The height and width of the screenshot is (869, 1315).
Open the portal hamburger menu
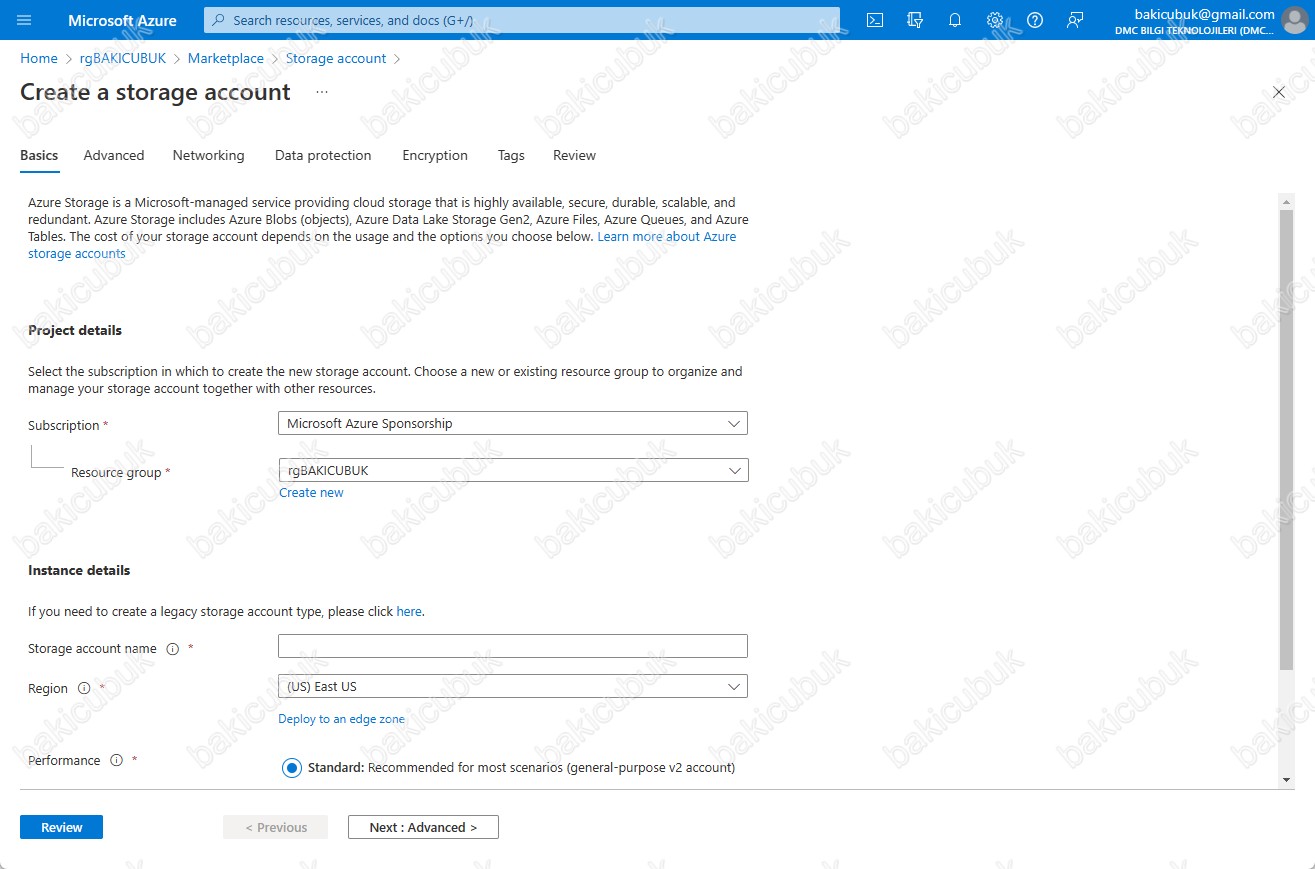[25, 20]
